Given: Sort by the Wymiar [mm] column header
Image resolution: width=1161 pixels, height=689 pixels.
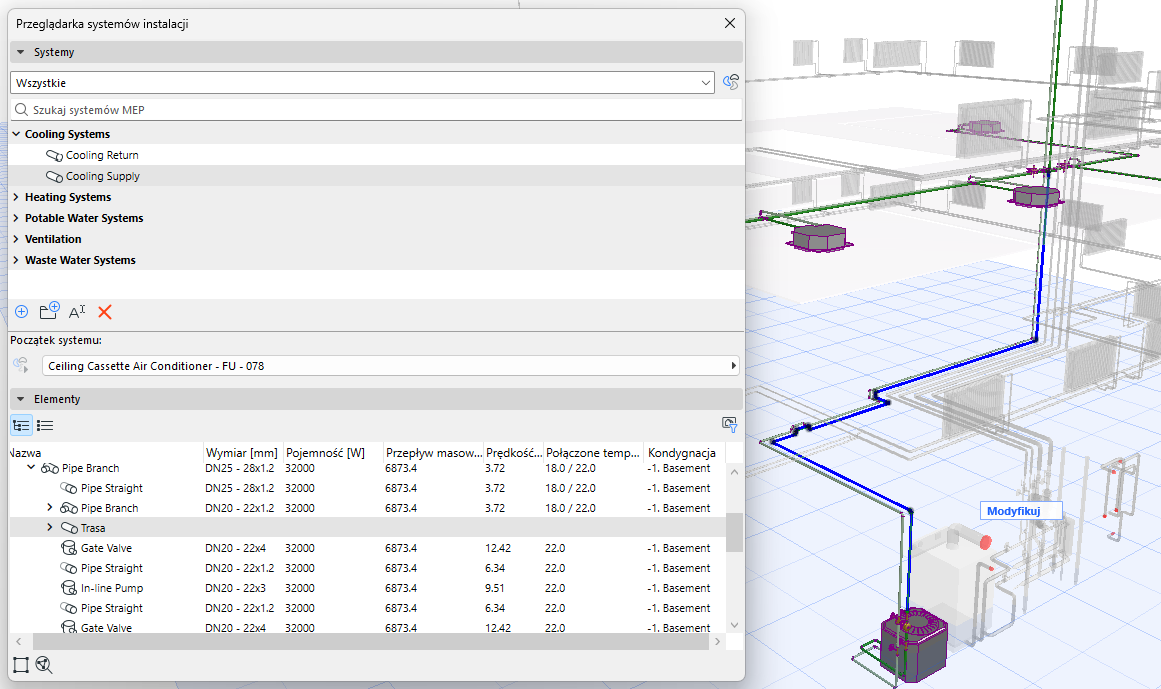Looking at the screenshot, I should (x=242, y=452).
